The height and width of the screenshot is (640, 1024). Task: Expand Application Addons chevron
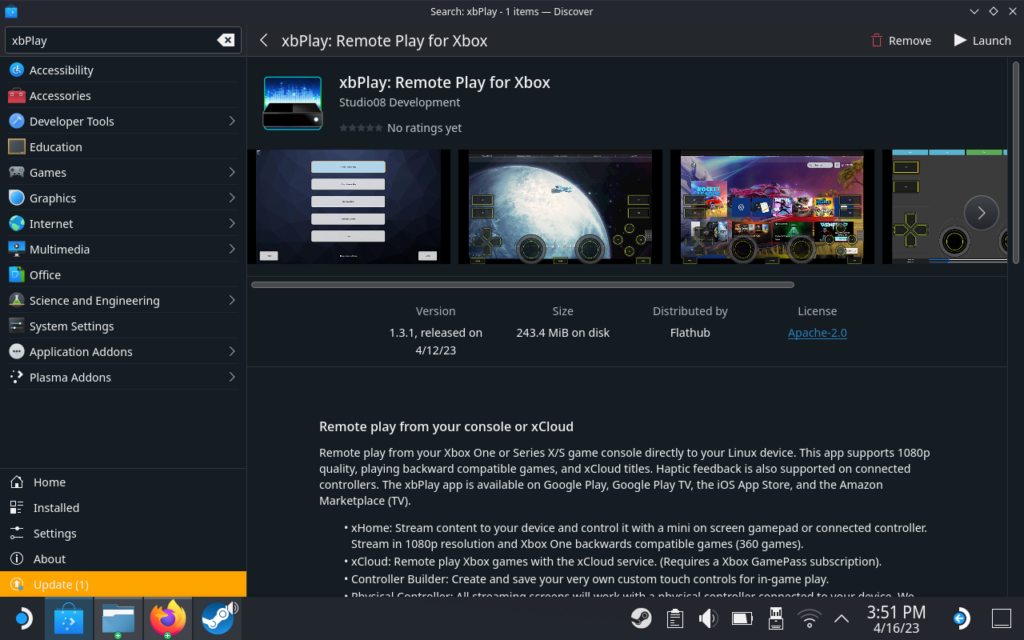[232, 351]
